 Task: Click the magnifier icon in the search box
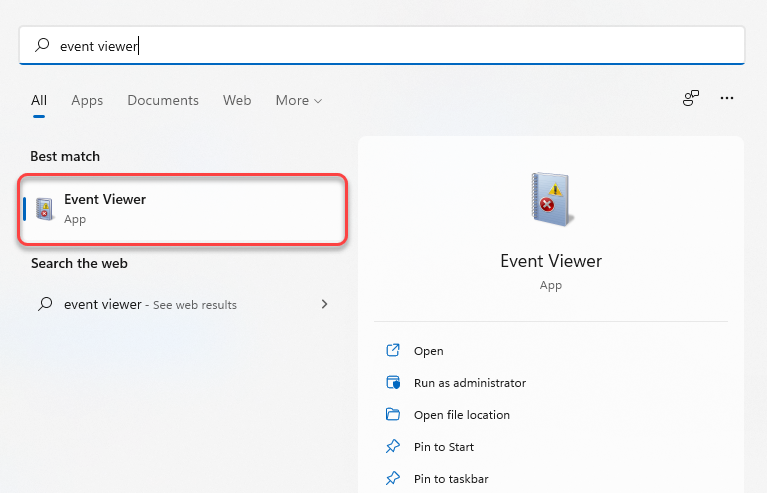42,45
